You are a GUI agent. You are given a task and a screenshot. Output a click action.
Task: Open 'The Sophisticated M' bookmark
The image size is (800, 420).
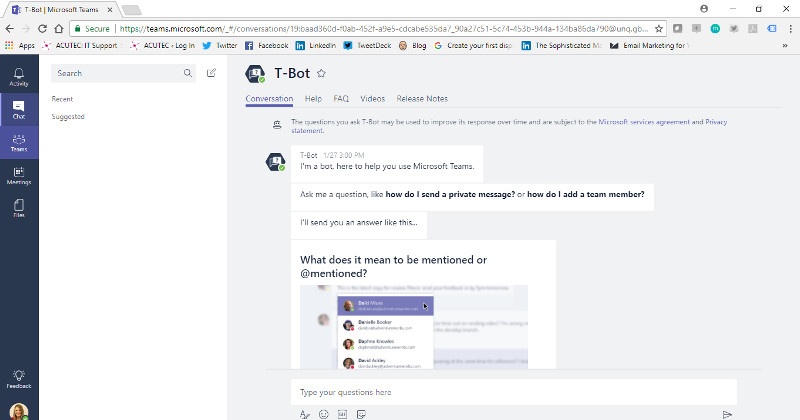pyautogui.click(x=562, y=45)
